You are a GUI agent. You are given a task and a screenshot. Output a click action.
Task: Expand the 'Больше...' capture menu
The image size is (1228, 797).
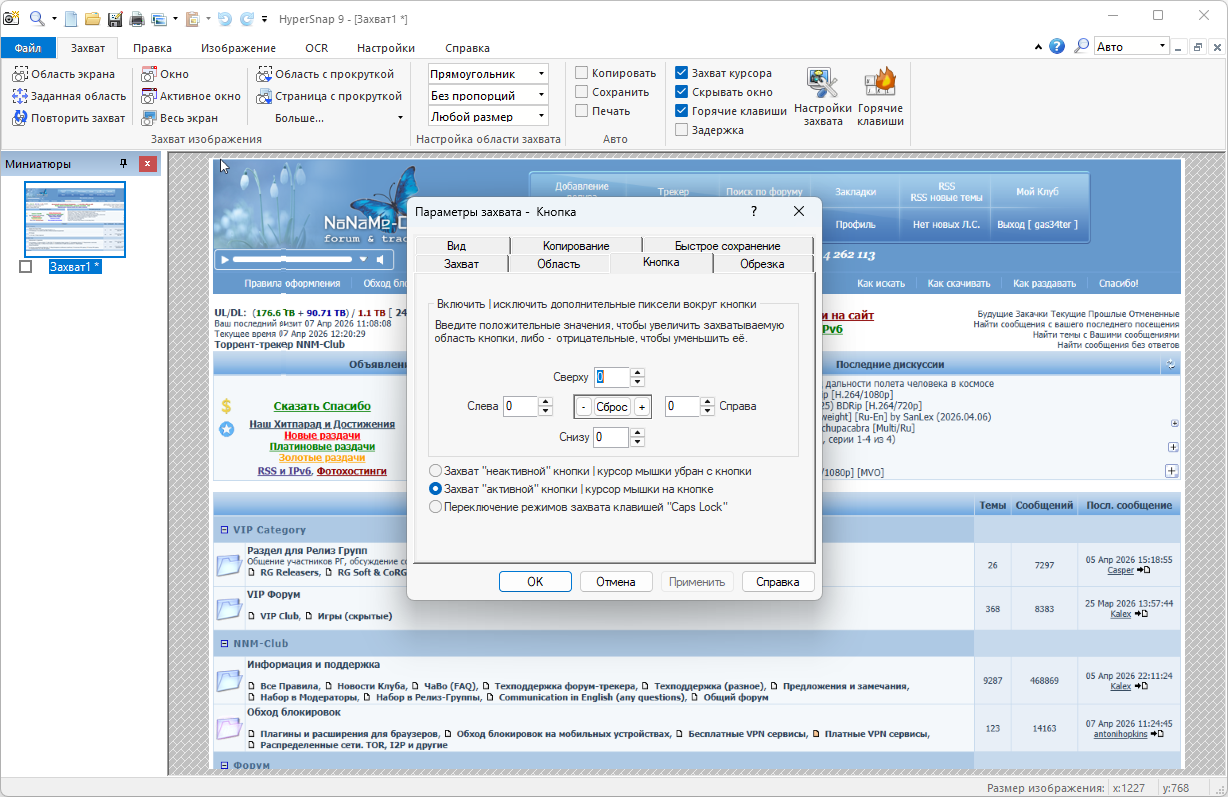pyautogui.click(x=330, y=118)
